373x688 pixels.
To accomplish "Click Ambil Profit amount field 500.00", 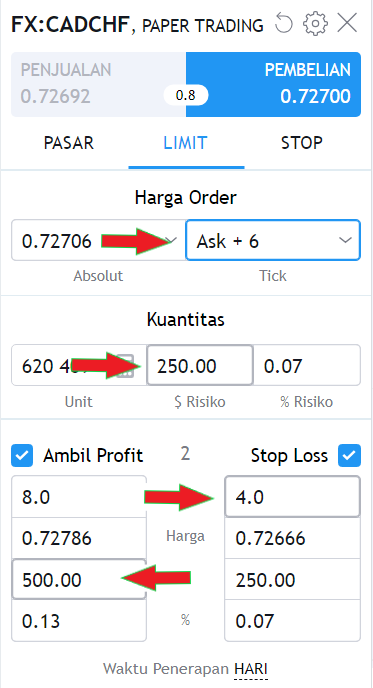I will [x=79, y=579].
